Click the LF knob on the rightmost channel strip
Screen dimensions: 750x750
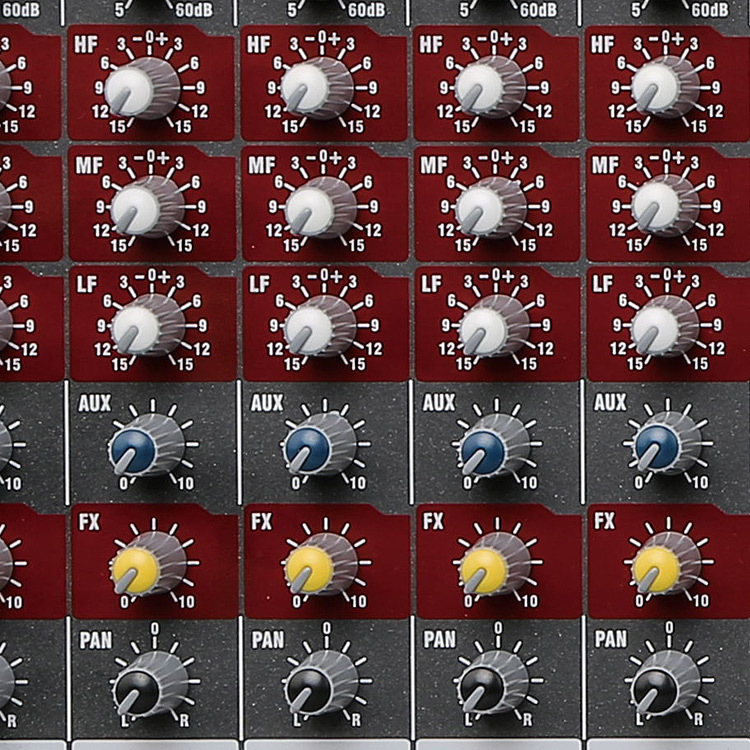(666, 326)
